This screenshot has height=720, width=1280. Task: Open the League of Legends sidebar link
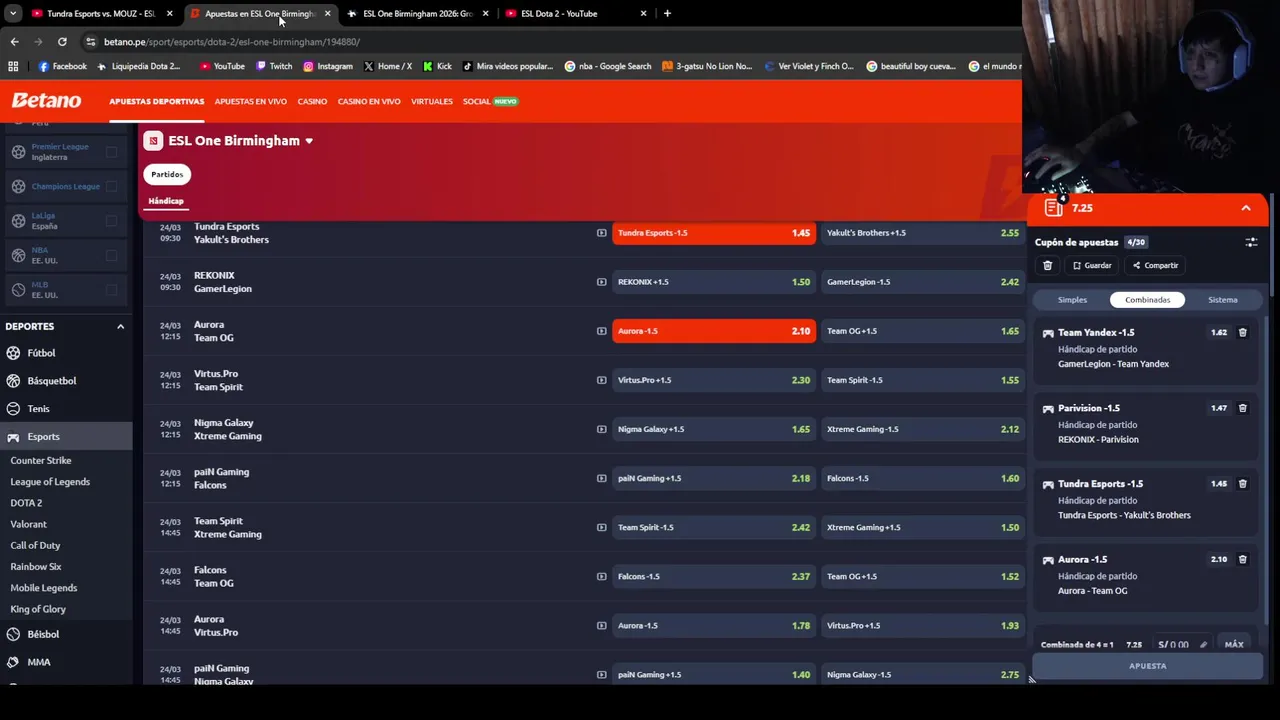tap(50, 482)
